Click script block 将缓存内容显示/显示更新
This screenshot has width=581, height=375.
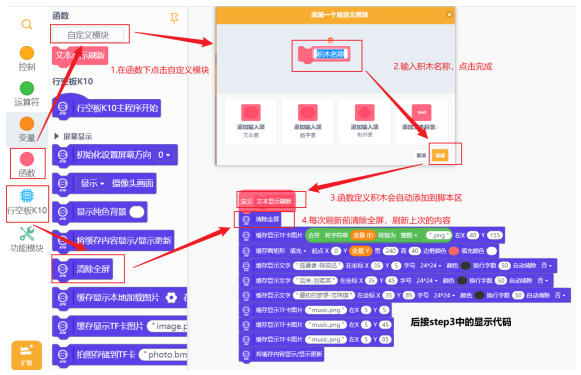pos(282,354)
